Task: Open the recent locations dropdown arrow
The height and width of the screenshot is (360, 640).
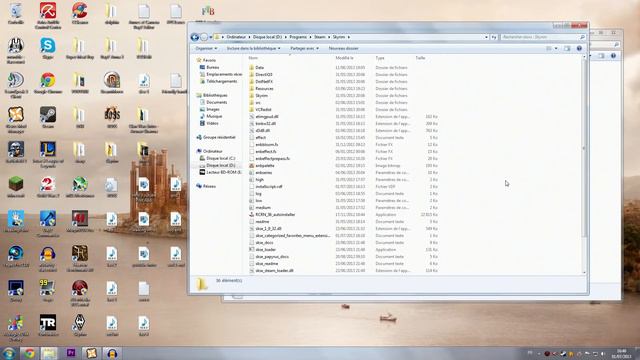Action: (211, 37)
